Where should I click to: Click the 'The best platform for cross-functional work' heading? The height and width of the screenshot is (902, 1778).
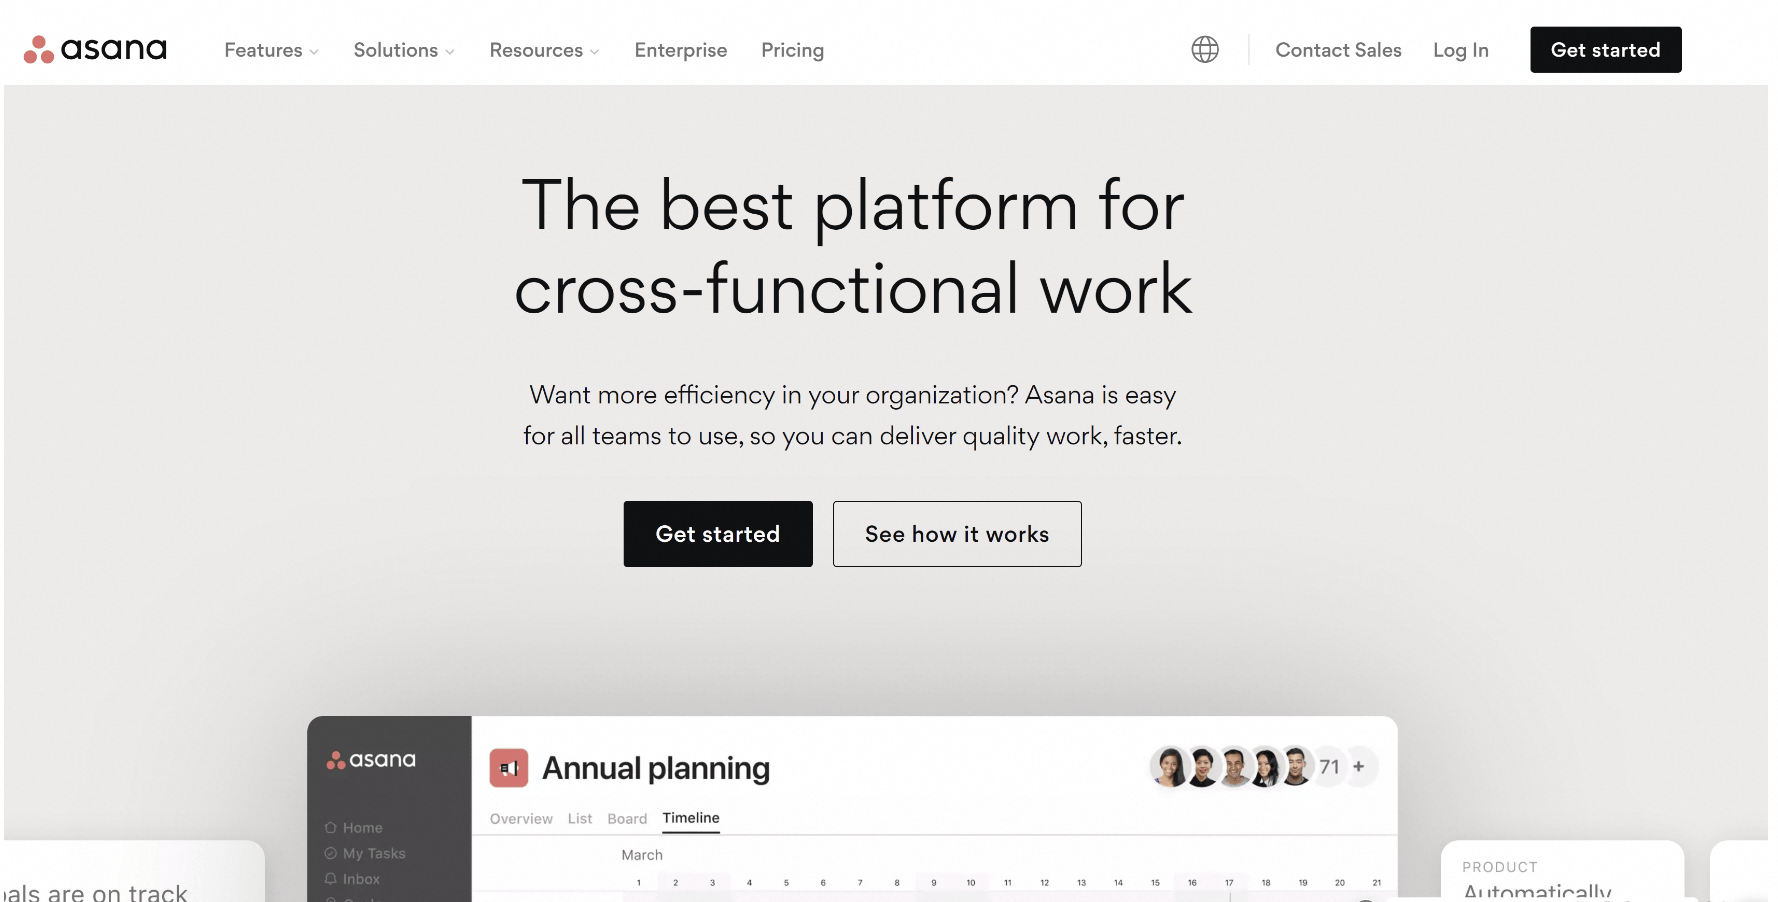(x=853, y=247)
